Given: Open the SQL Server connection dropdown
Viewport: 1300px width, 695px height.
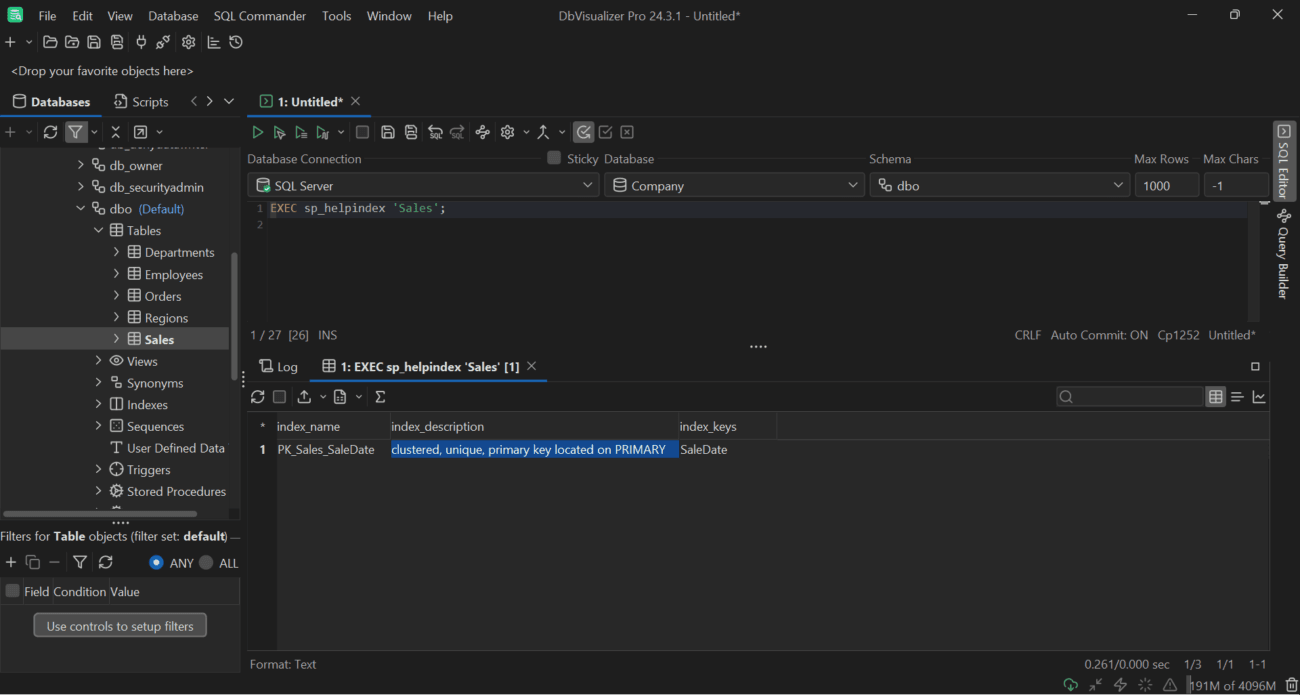Looking at the screenshot, I should pyautogui.click(x=588, y=184).
